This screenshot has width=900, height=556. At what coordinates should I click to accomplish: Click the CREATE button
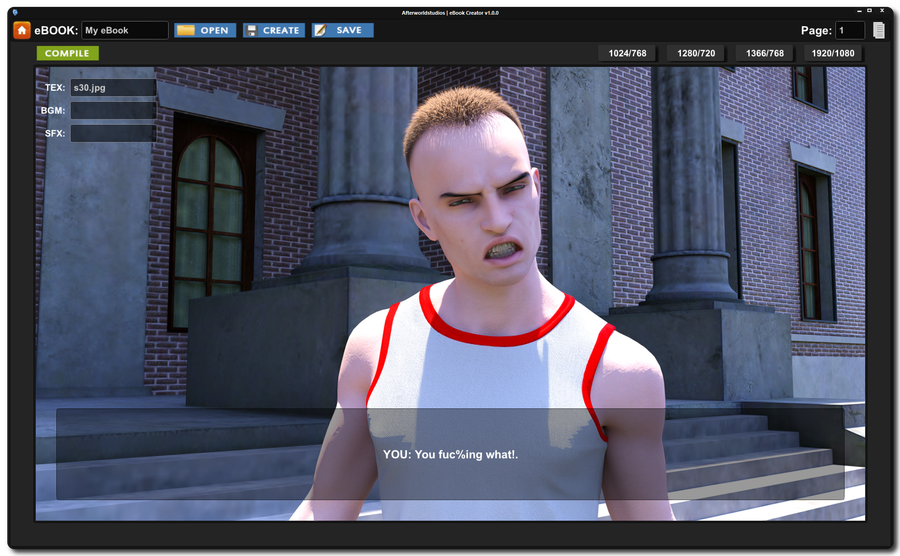tap(274, 30)
